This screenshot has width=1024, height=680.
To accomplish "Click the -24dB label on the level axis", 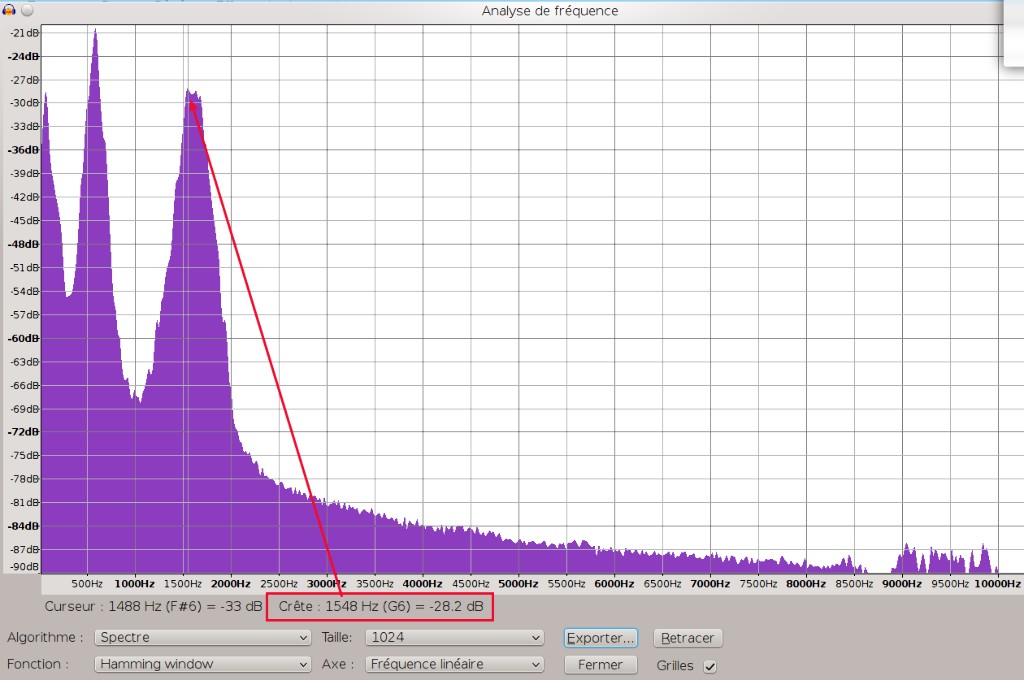I will click(x=24, y=56).
